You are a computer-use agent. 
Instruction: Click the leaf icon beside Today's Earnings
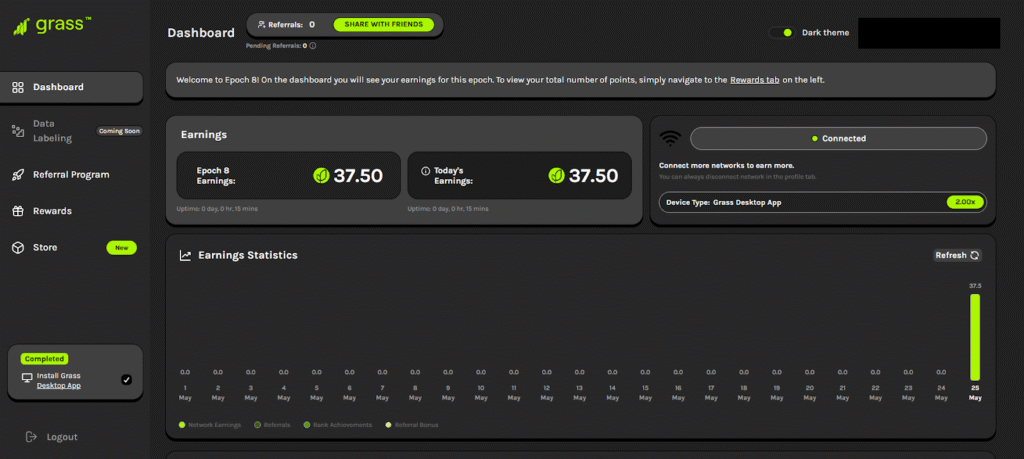[556, 176]
